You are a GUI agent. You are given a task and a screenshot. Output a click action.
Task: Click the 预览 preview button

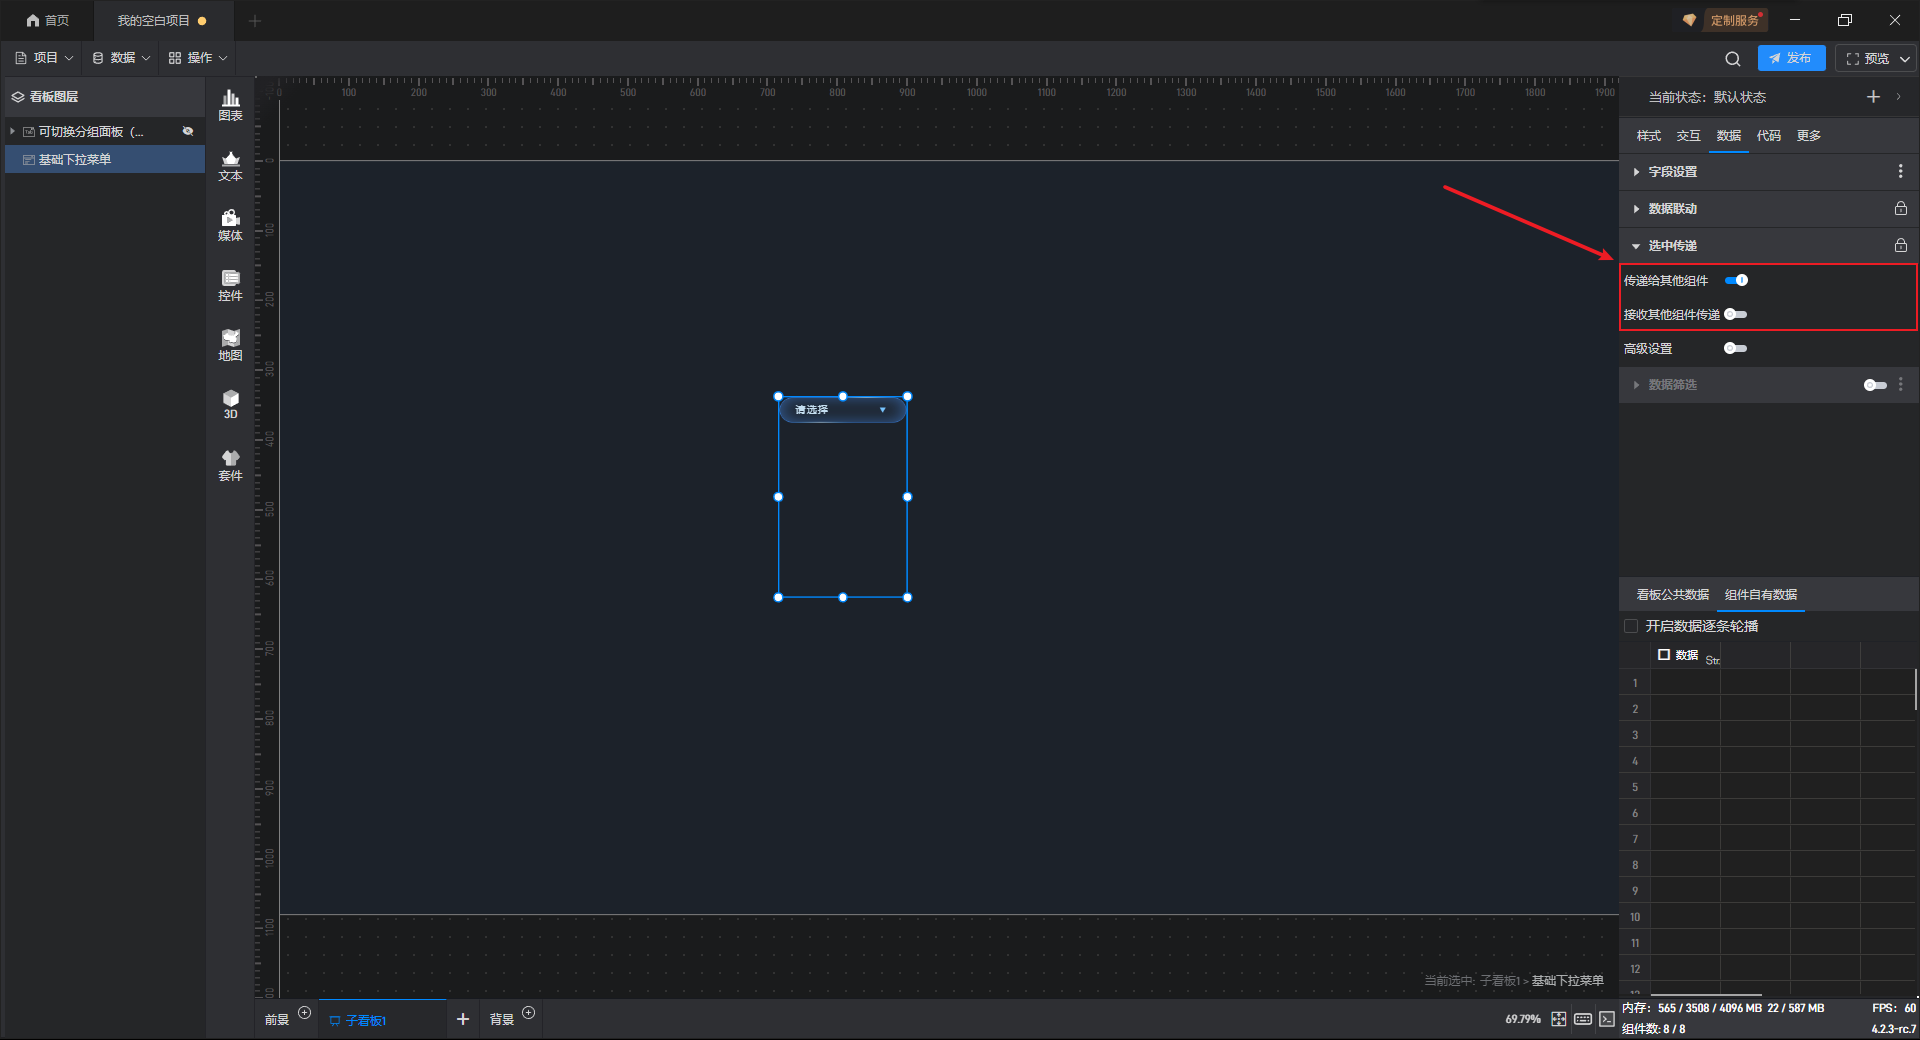(x=1868, y=59)
